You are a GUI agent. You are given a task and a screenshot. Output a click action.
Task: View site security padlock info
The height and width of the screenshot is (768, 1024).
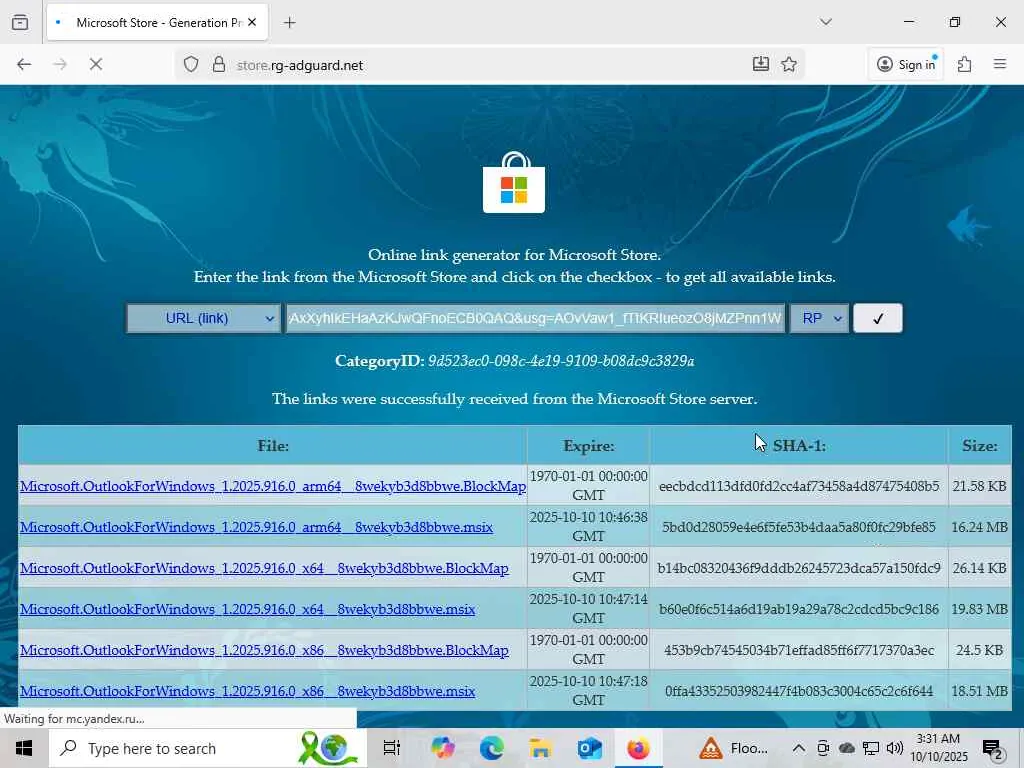pyautogui.click(x=219, y=65)
